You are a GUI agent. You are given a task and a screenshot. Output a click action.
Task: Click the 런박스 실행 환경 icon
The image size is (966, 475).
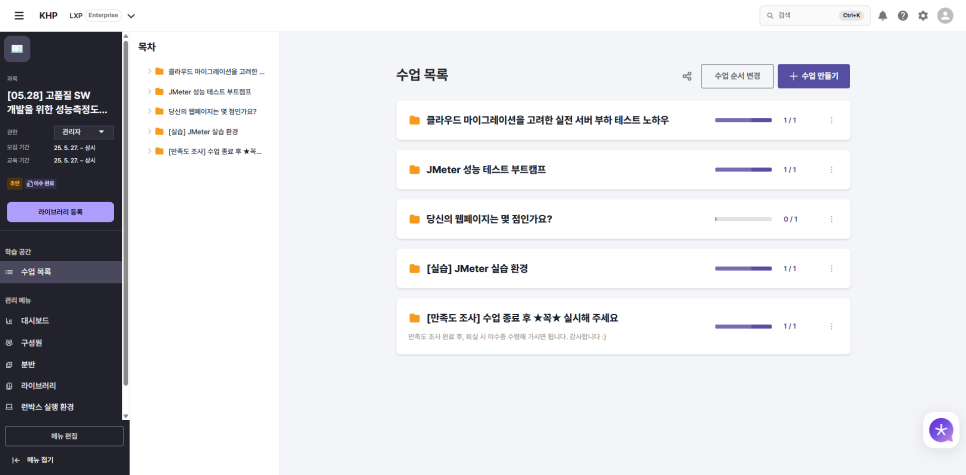click(9, 407)
